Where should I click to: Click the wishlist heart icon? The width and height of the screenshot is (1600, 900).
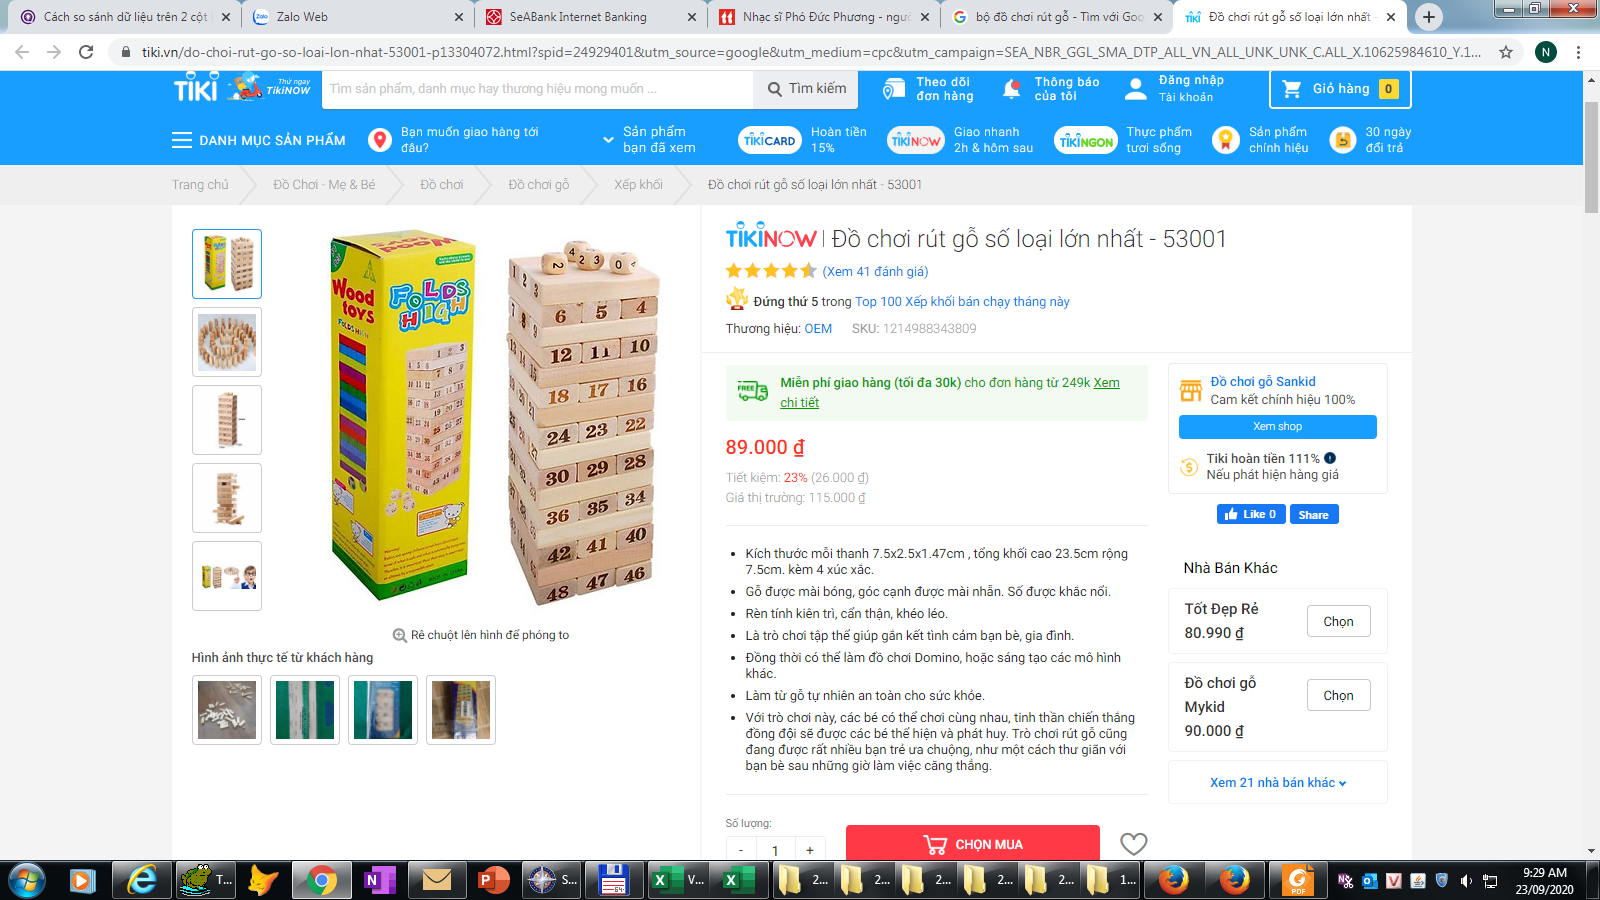(1133, 844)
